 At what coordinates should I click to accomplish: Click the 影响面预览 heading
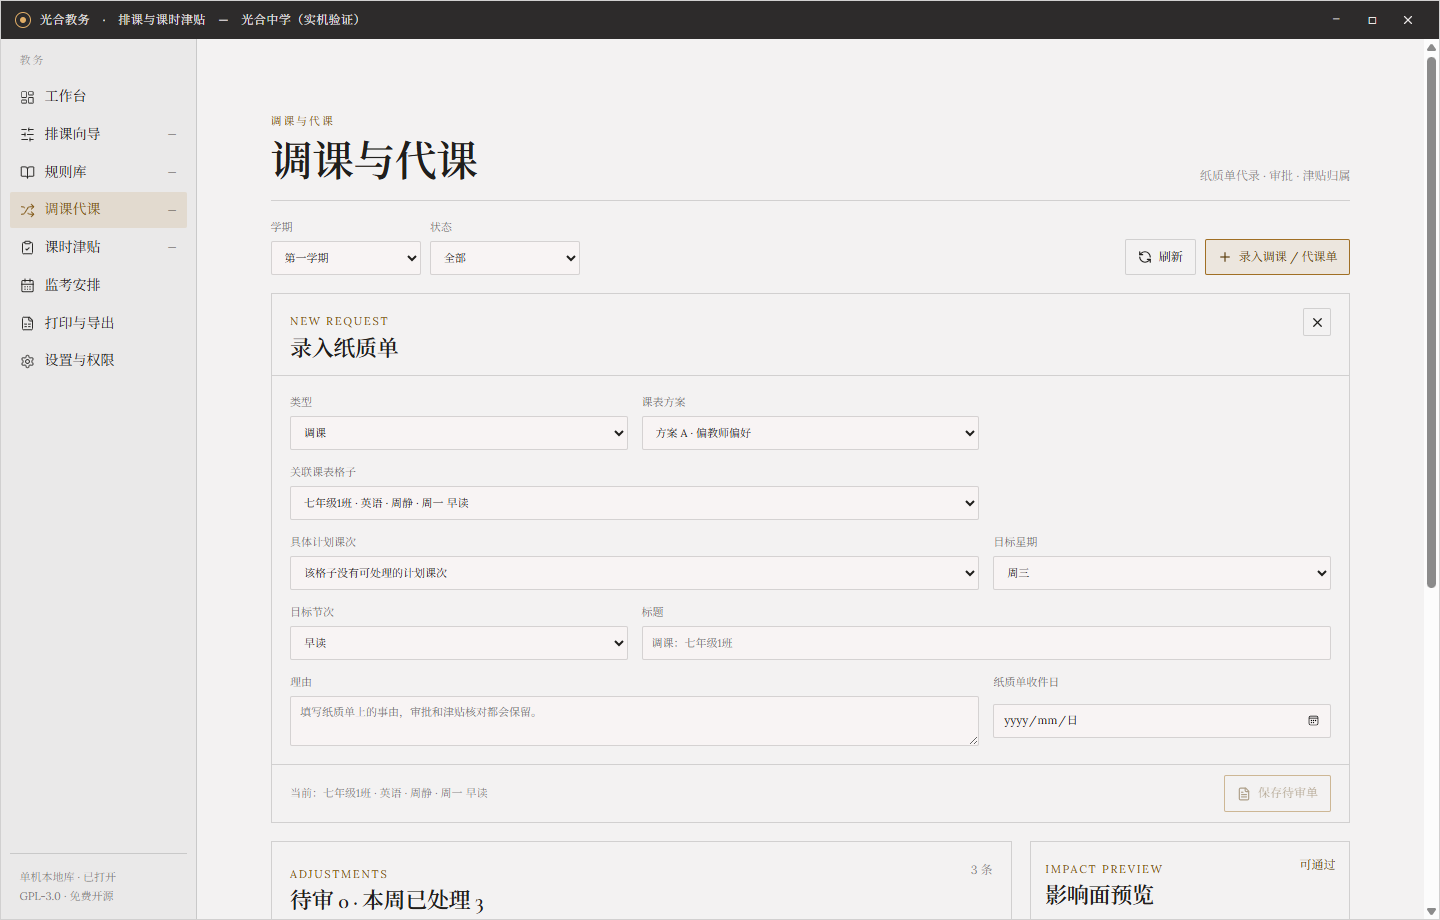coord(1099,895)
